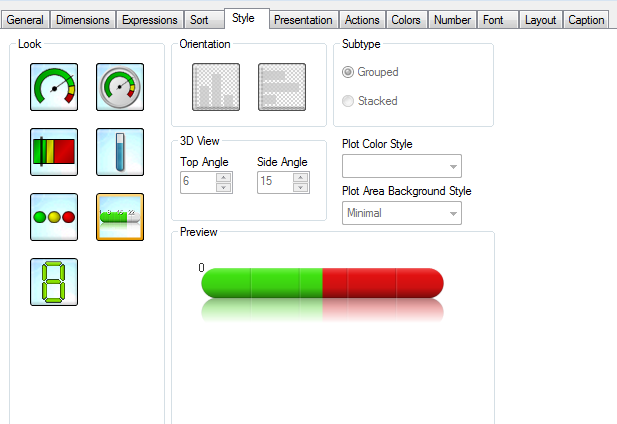This screenshot has width=617, height=424.
Task: Choose the traffic light gauge look
Action: (x=55, y=217)
